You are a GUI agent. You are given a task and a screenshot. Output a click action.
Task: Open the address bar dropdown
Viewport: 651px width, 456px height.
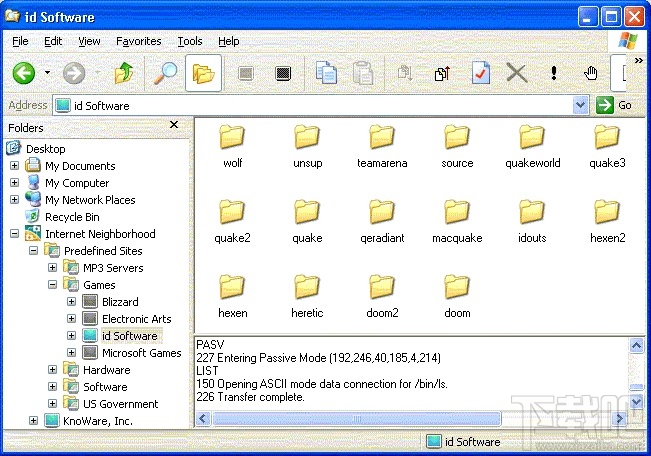[x=581, y=105]
